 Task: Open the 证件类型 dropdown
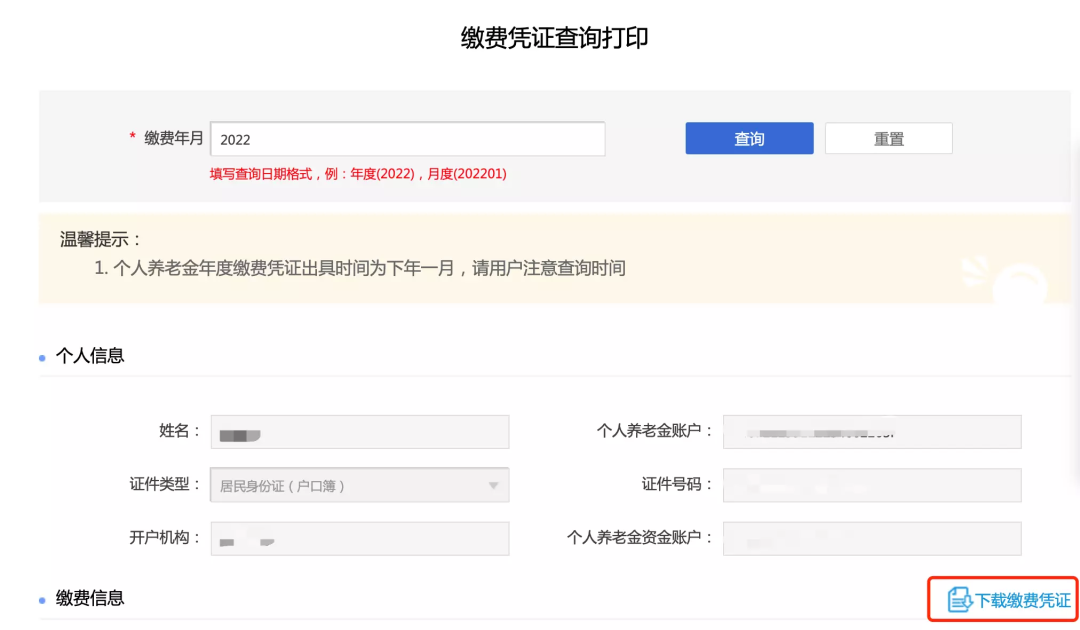(x=358, y=486)
